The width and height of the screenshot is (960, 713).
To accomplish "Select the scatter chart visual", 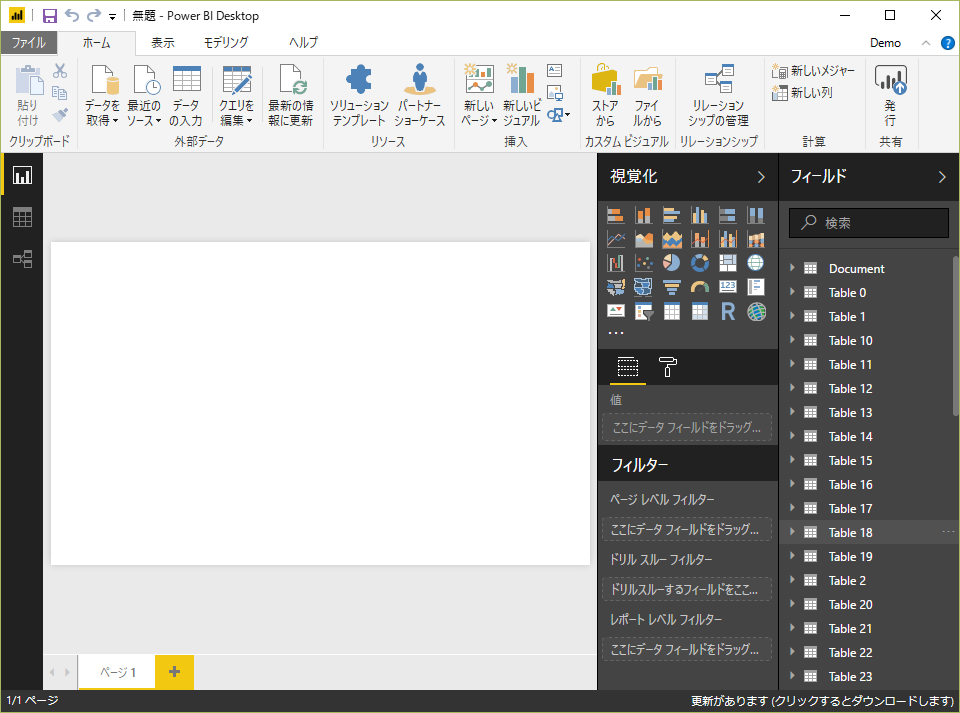I will pyautogui.click(x=643, y=263).
